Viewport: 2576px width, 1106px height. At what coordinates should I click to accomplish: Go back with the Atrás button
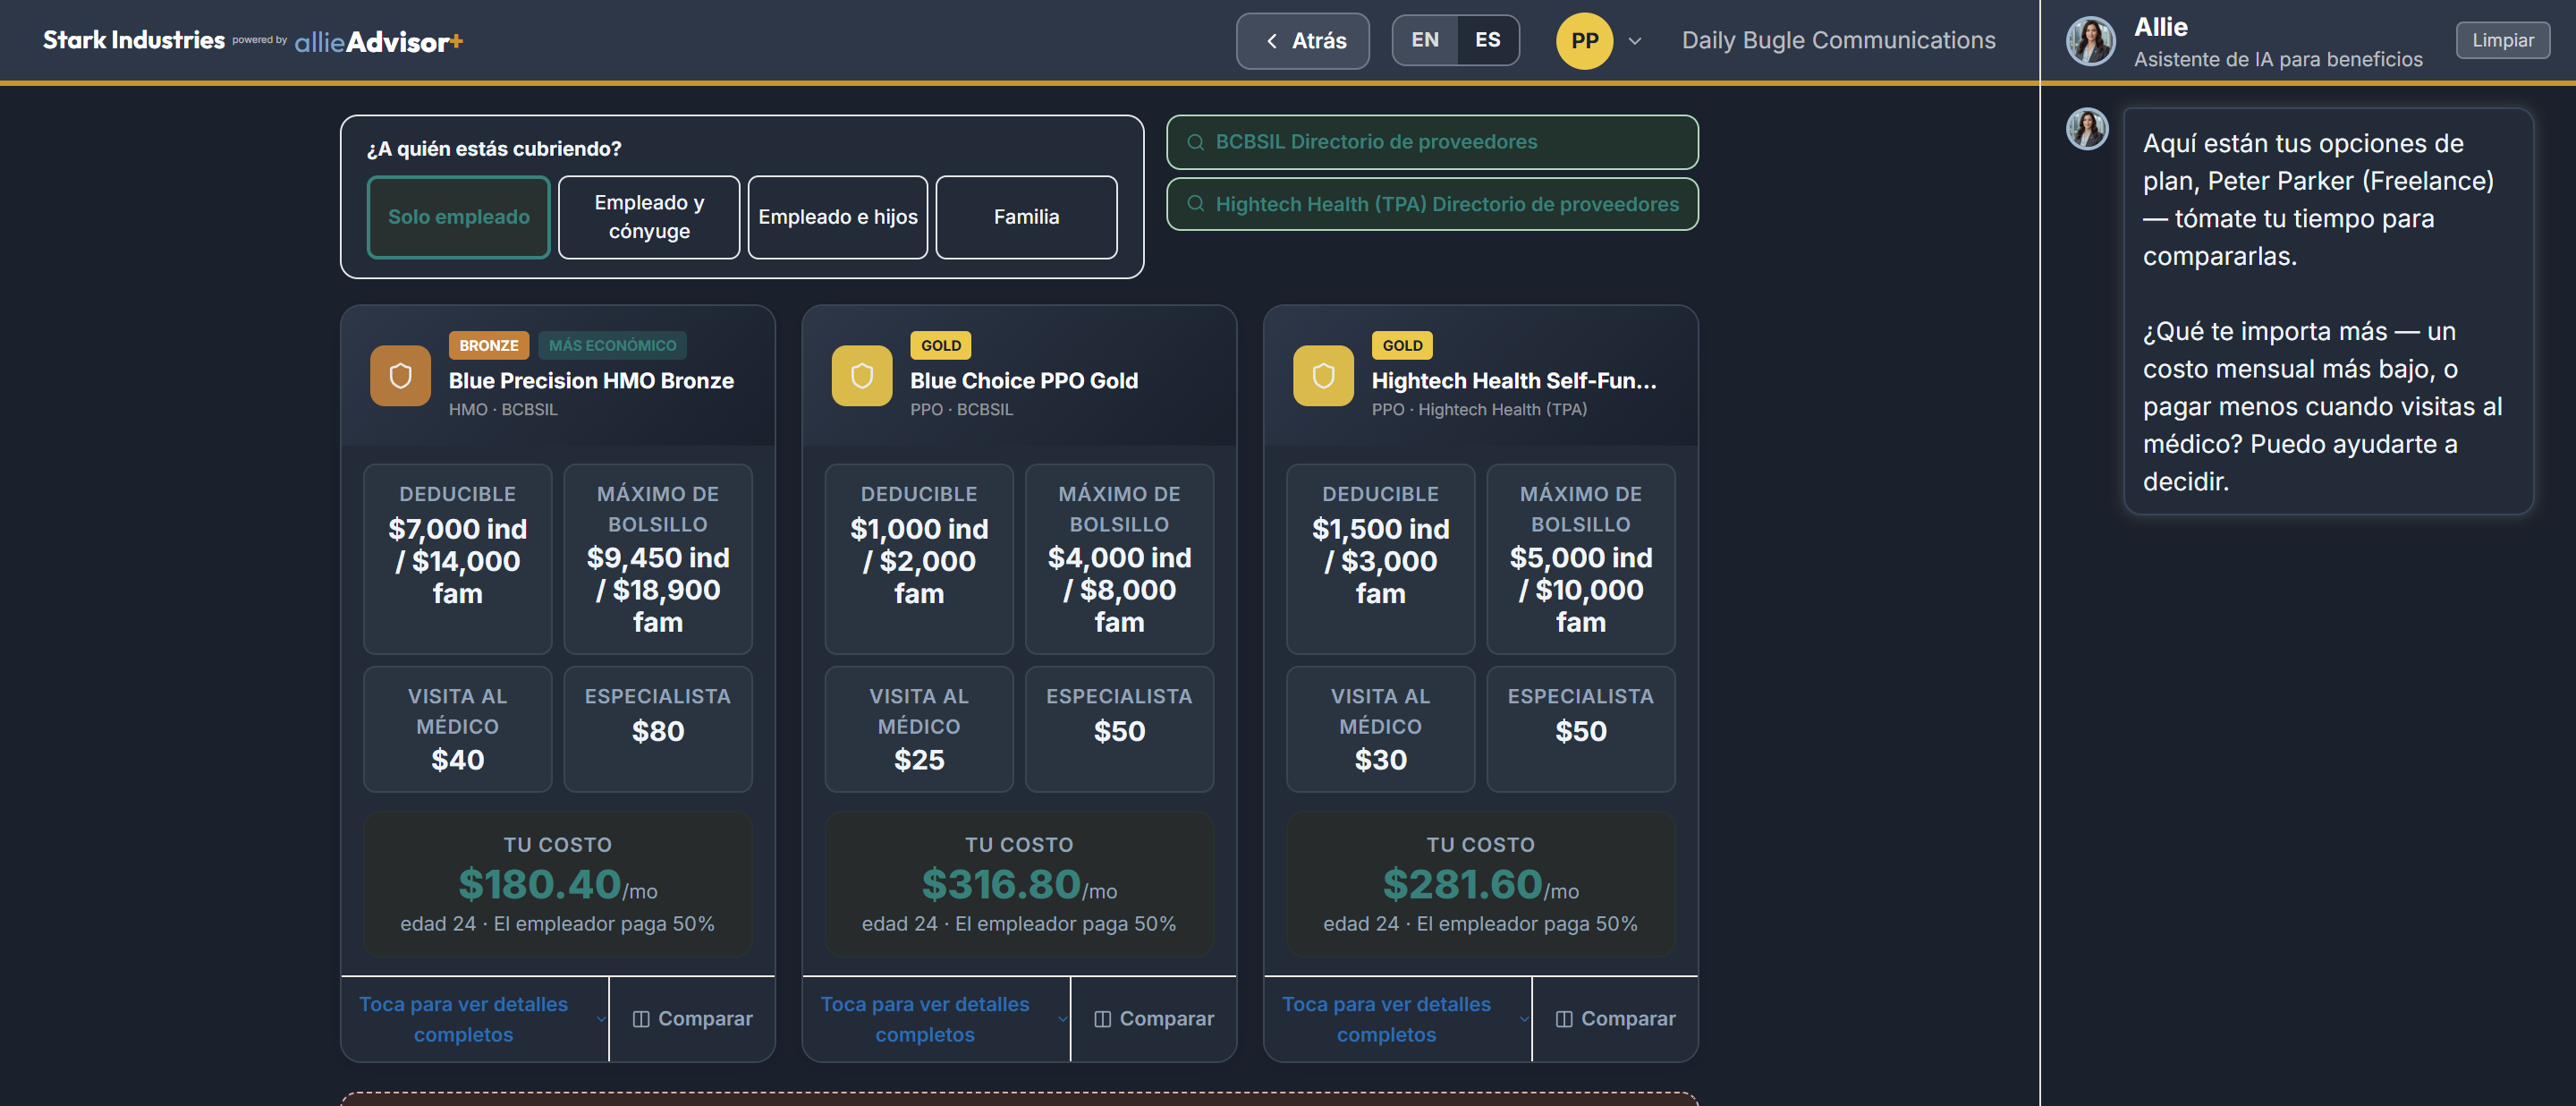click(x=1303, y=41)
